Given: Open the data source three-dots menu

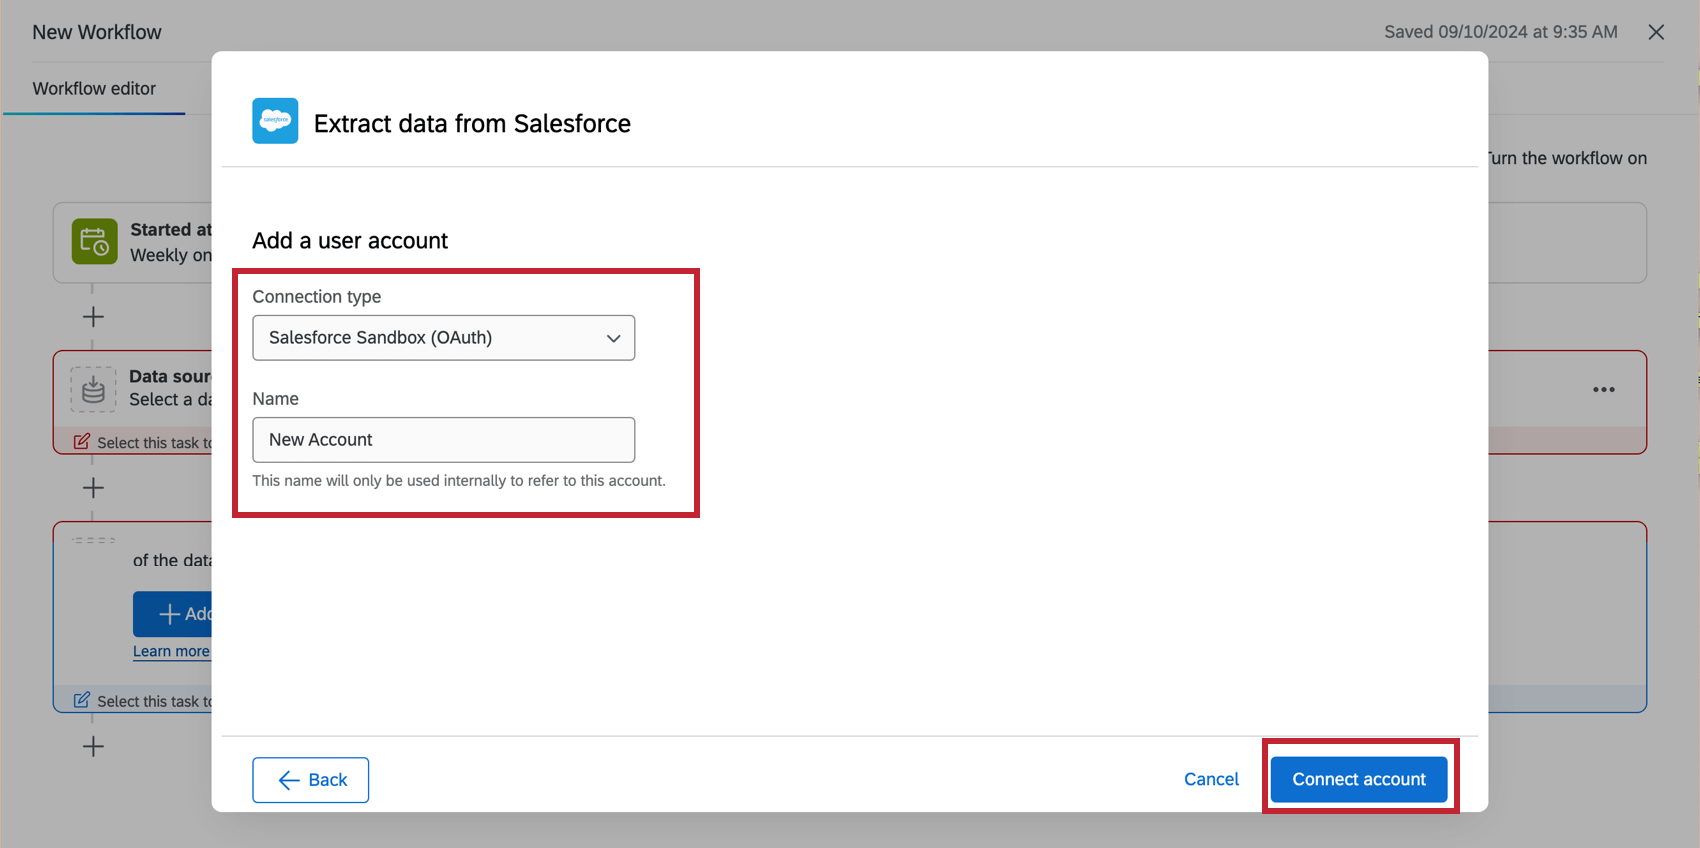Looking at the screenshot, I should tap(1603, 390).
